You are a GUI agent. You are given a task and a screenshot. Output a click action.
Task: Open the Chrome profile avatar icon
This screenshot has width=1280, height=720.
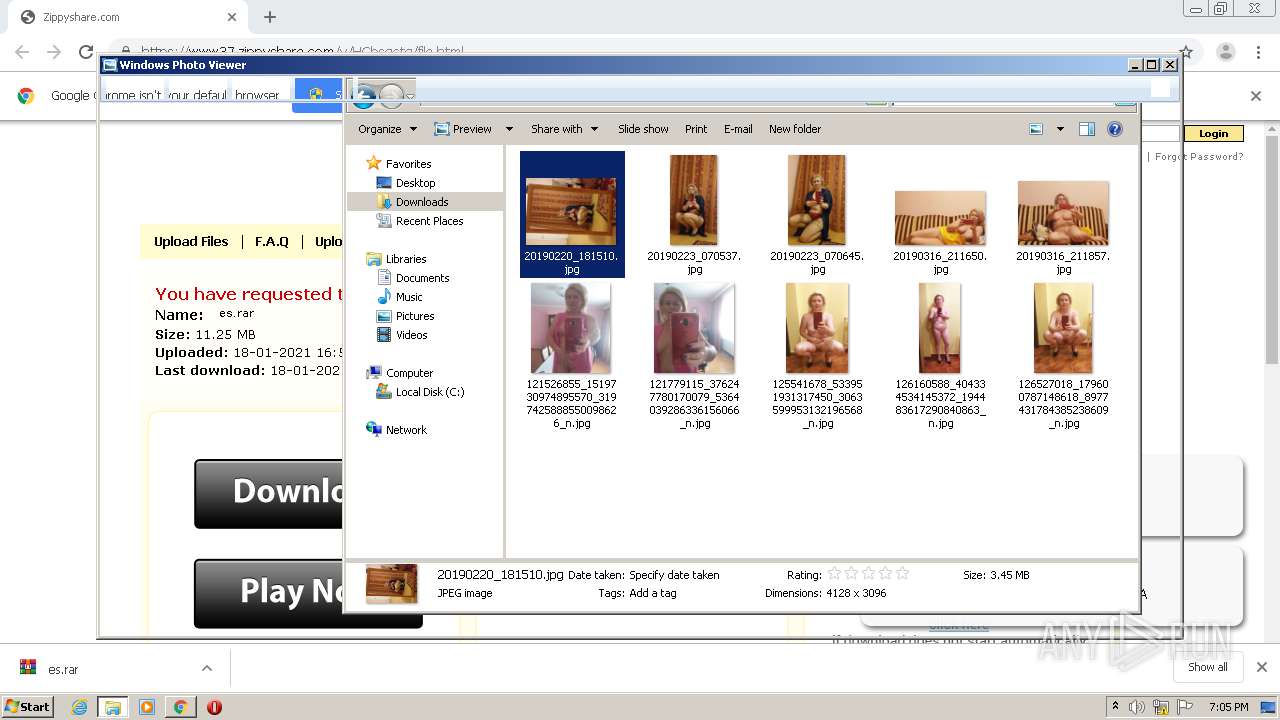point(1226,52)
